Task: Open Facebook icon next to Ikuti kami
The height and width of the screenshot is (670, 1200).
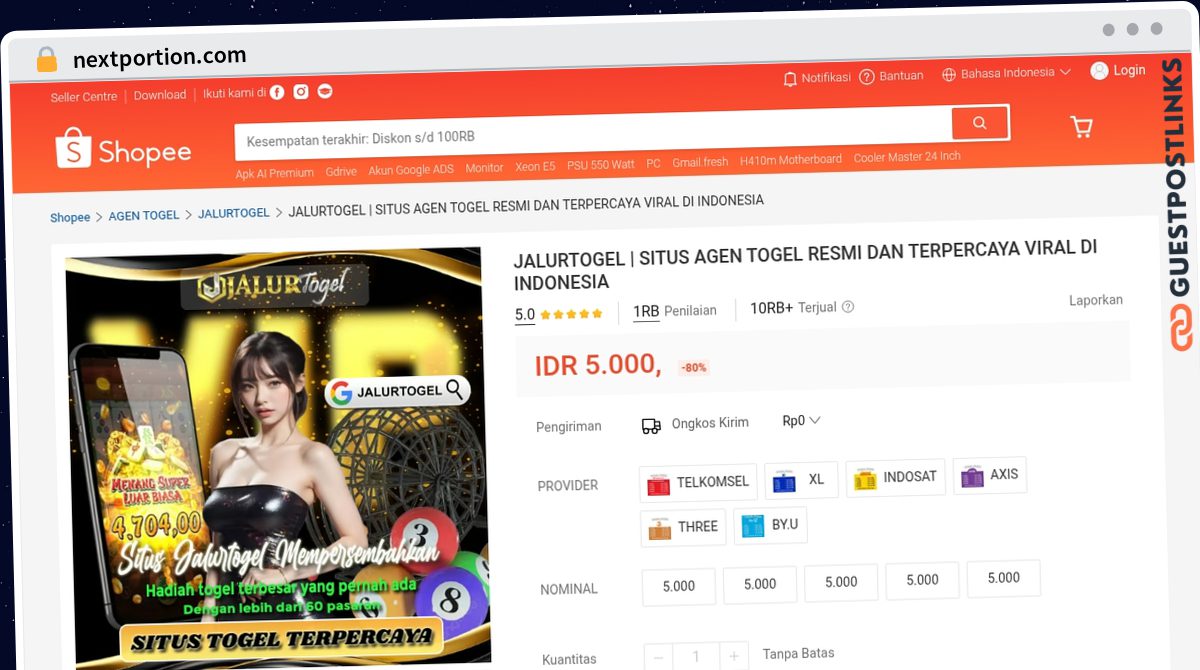Action: pyautogui.click(x=277, y=92)
